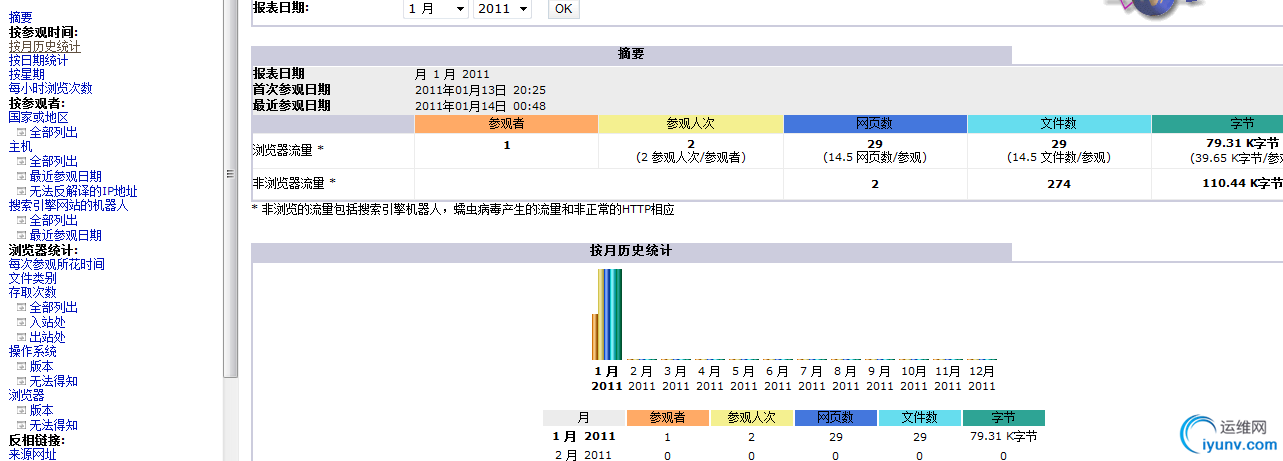Viewport: 1283px width, 461px height.
Task: Click list icon beside 无法得知 under 浏览器
Action: click(21, 425)
